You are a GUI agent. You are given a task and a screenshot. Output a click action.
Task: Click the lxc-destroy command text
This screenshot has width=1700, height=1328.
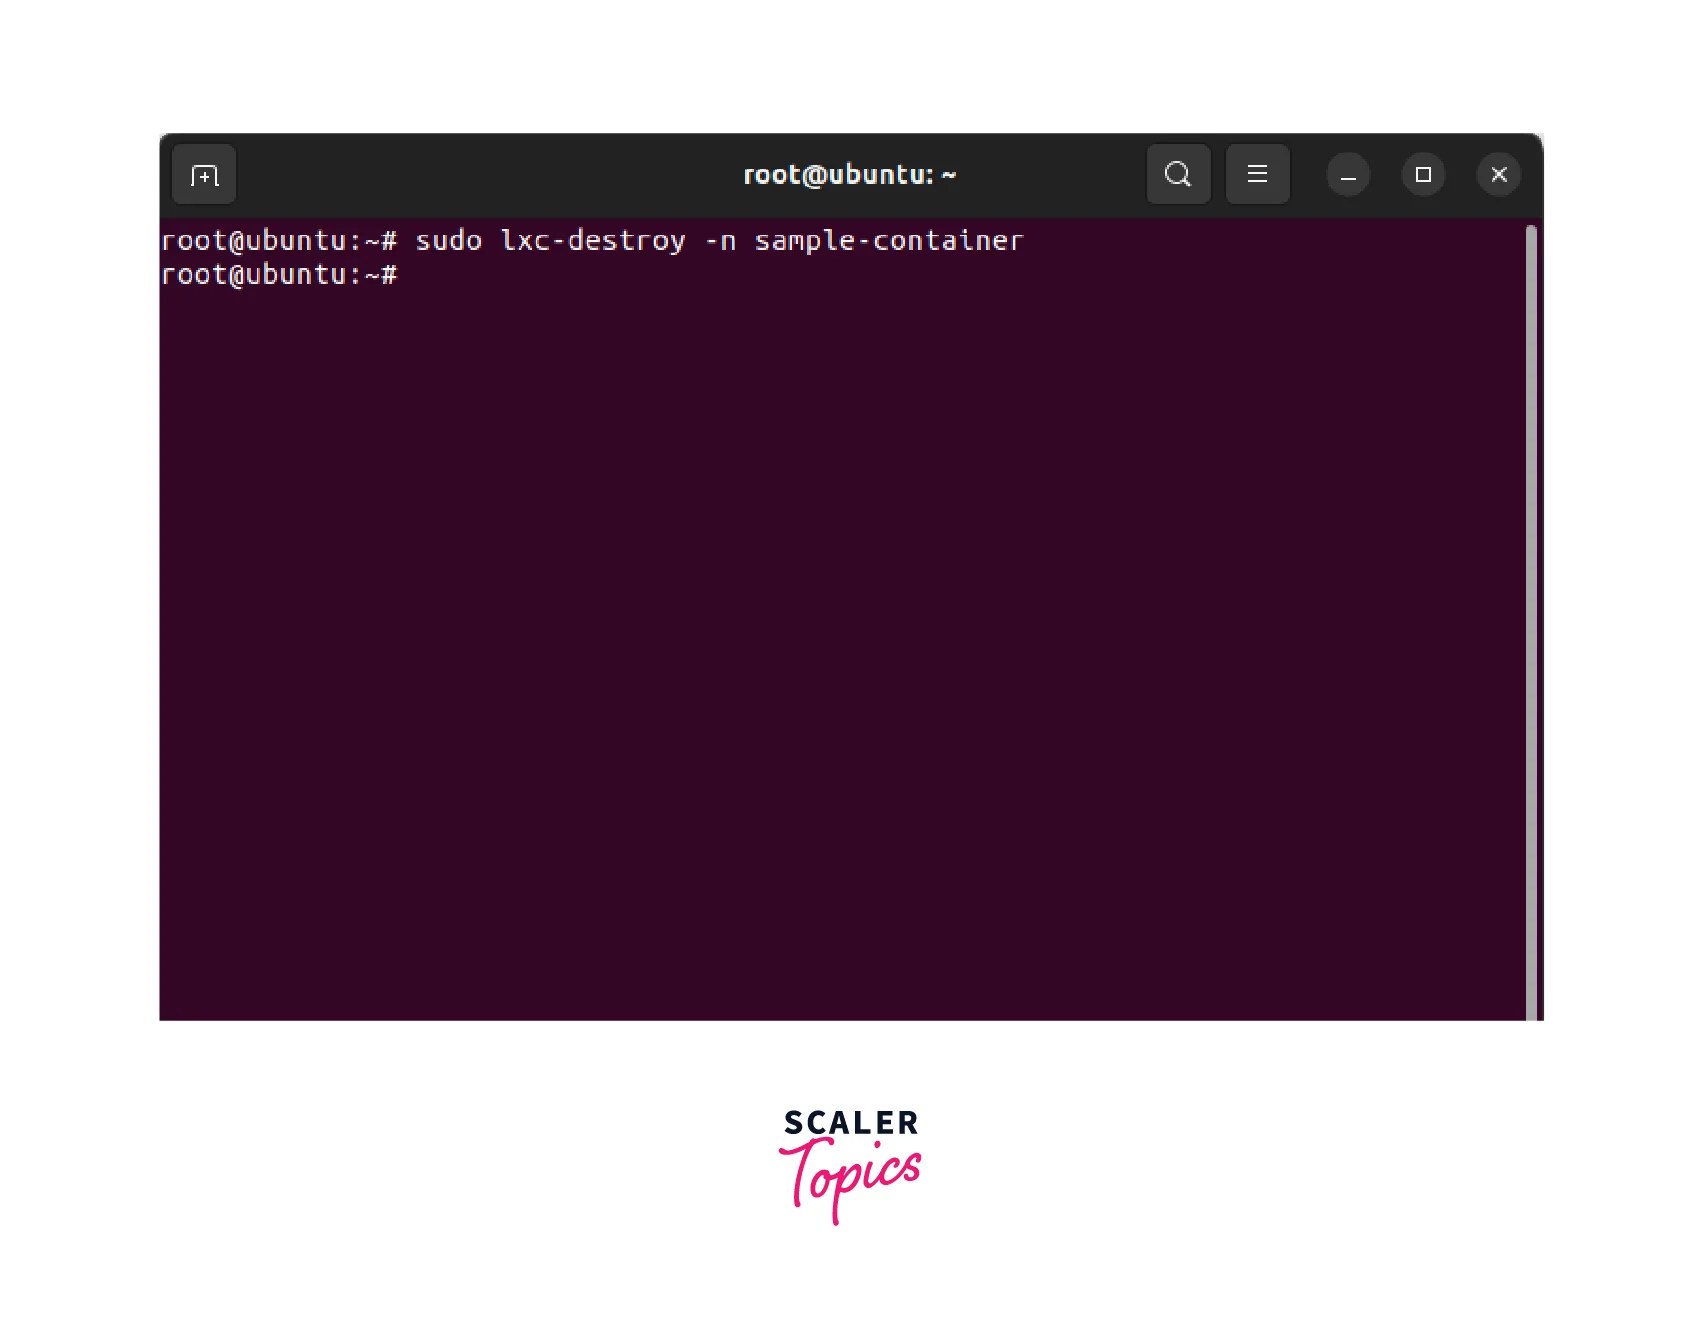pos(590,240)
